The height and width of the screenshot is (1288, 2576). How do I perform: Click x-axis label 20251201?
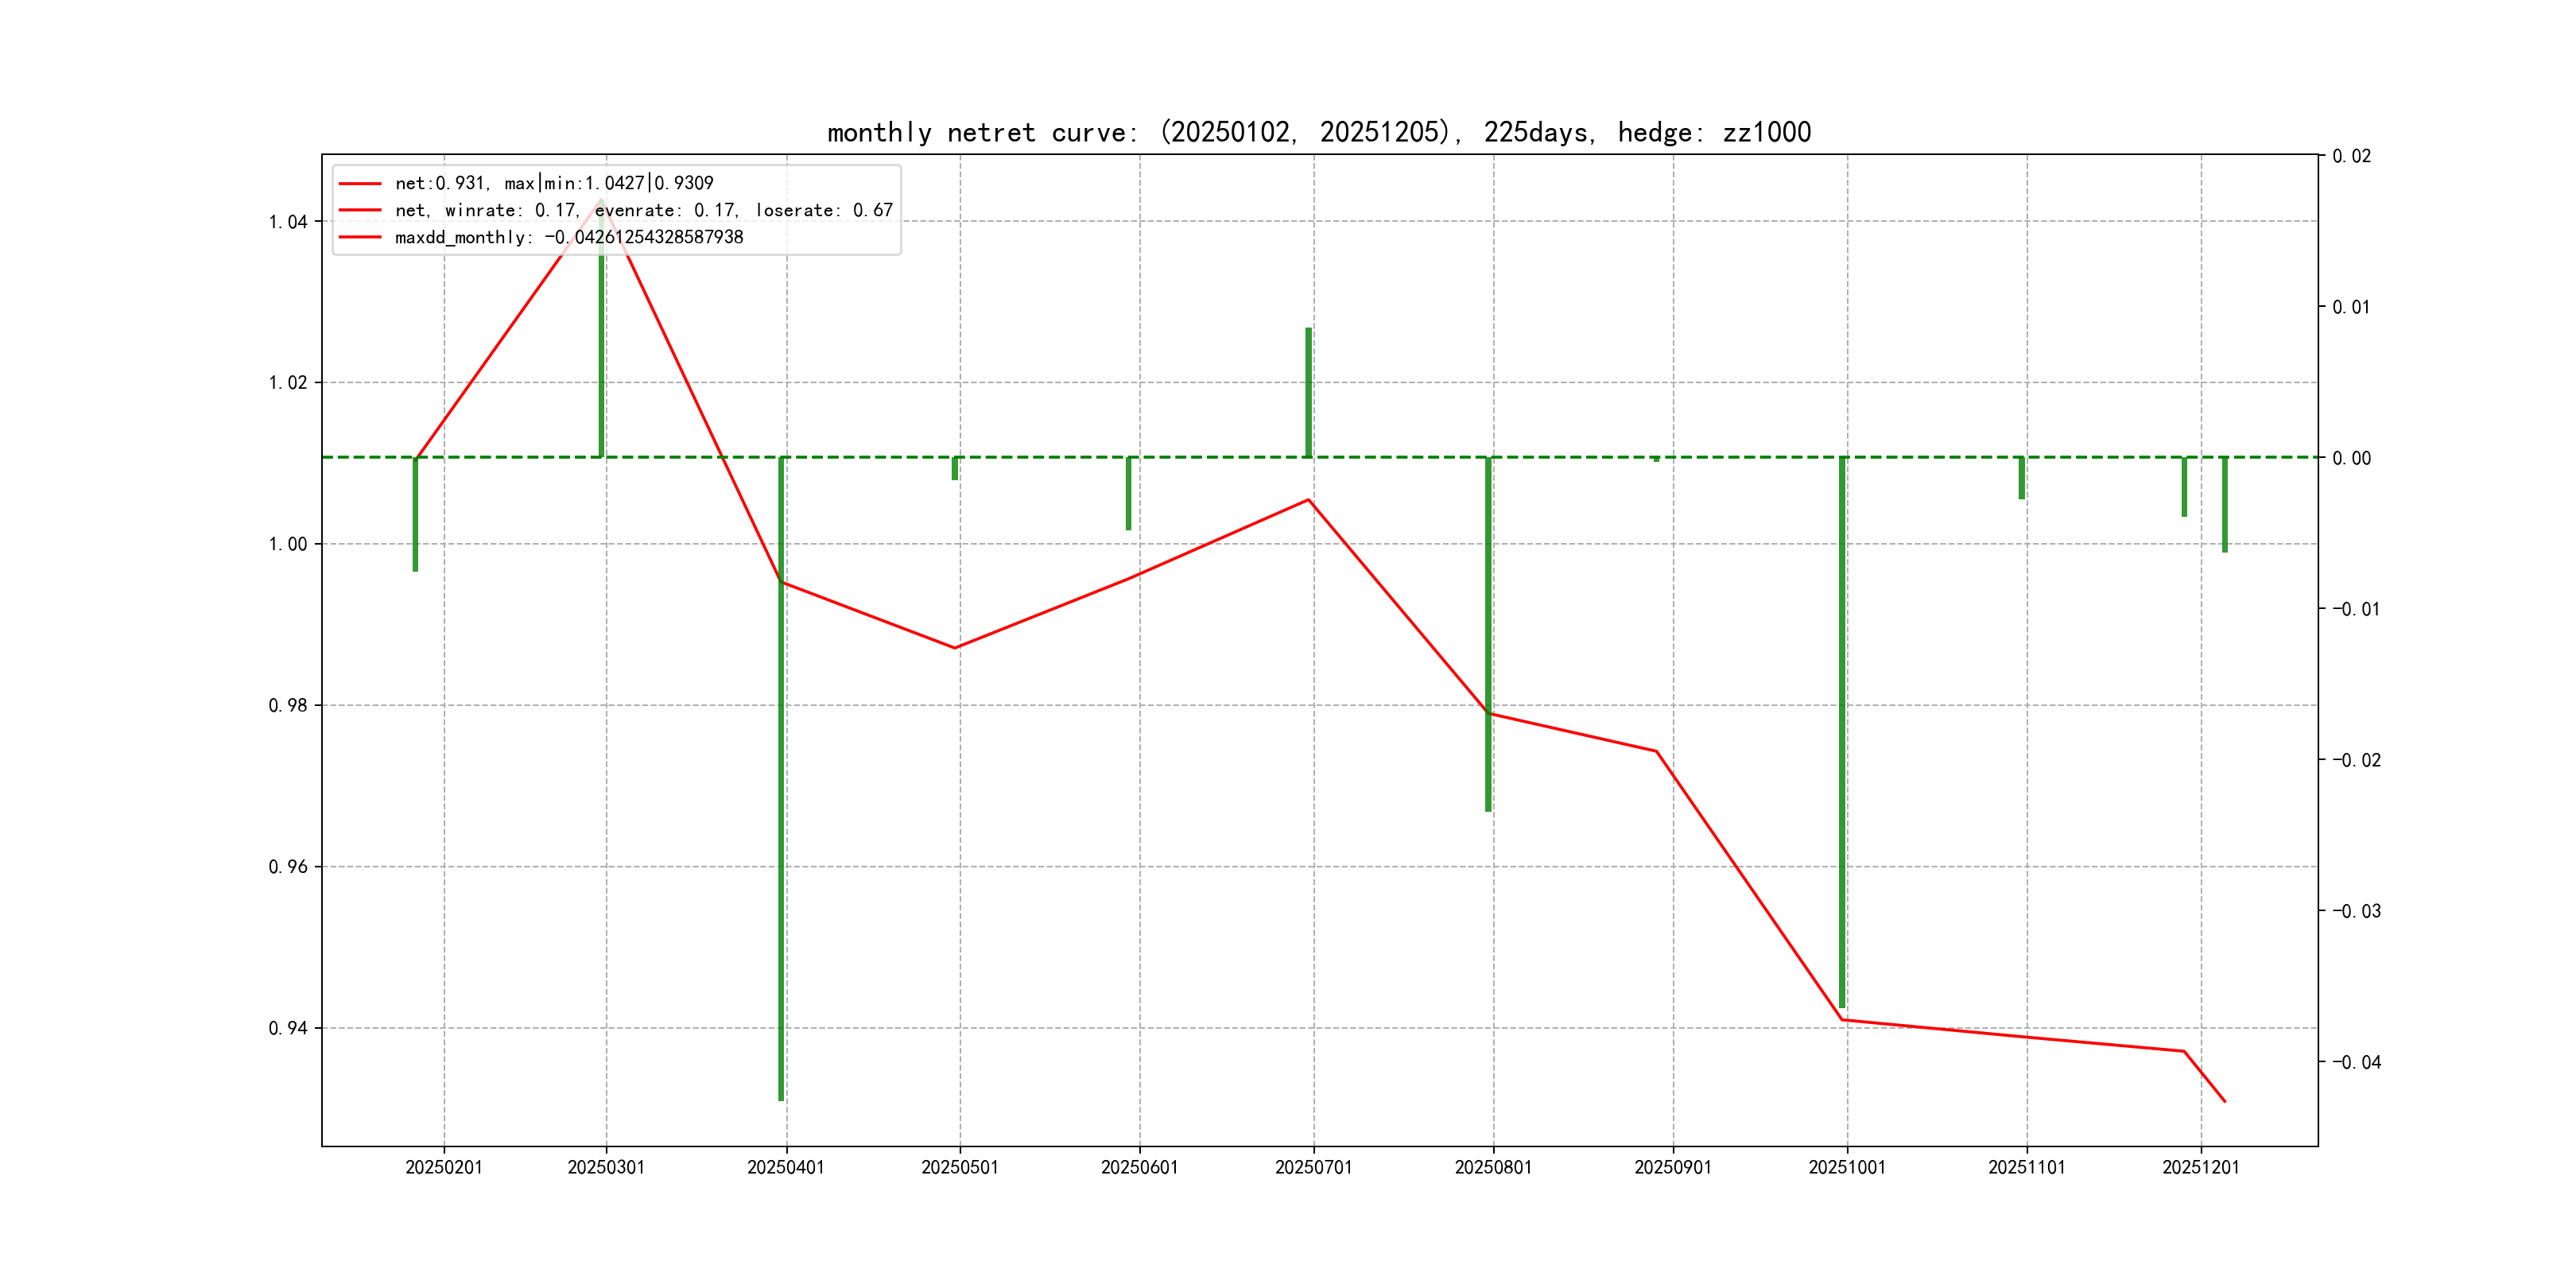point(2201,1167)
